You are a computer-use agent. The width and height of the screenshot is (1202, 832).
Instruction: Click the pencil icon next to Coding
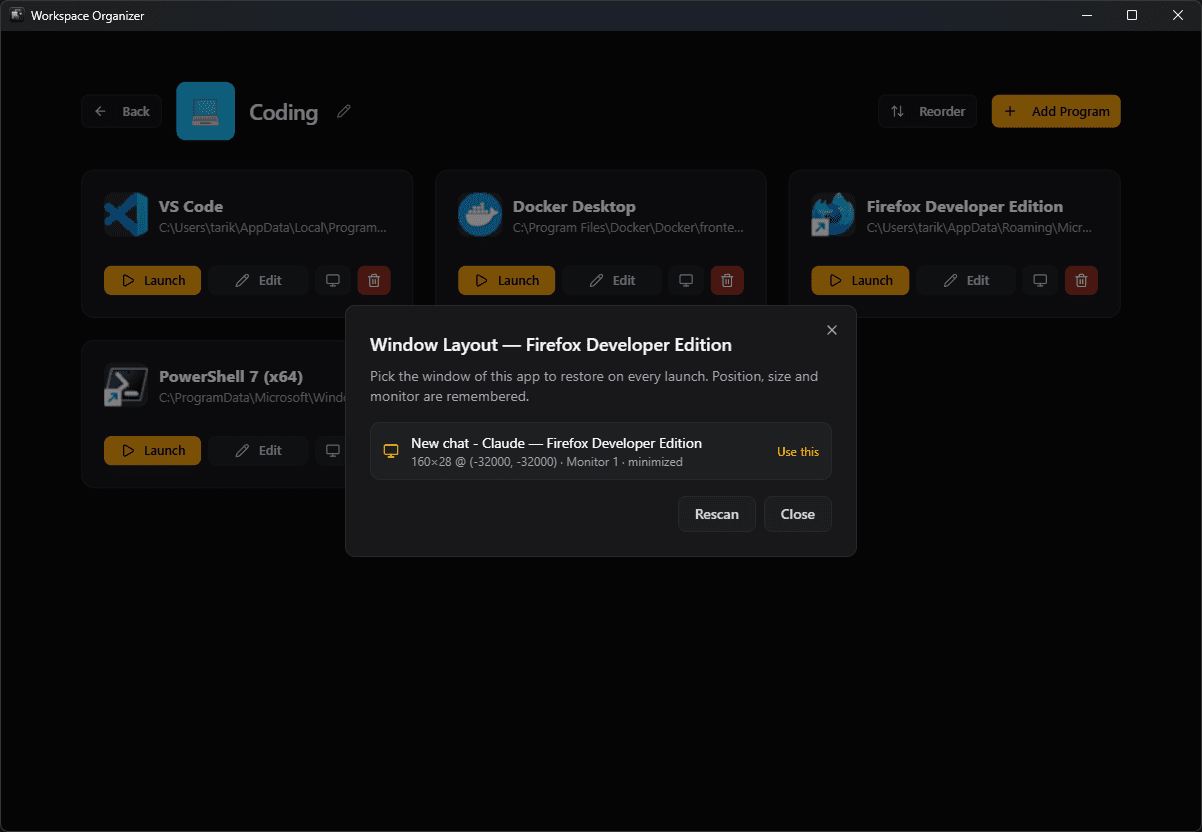click(x=344, y=111)
